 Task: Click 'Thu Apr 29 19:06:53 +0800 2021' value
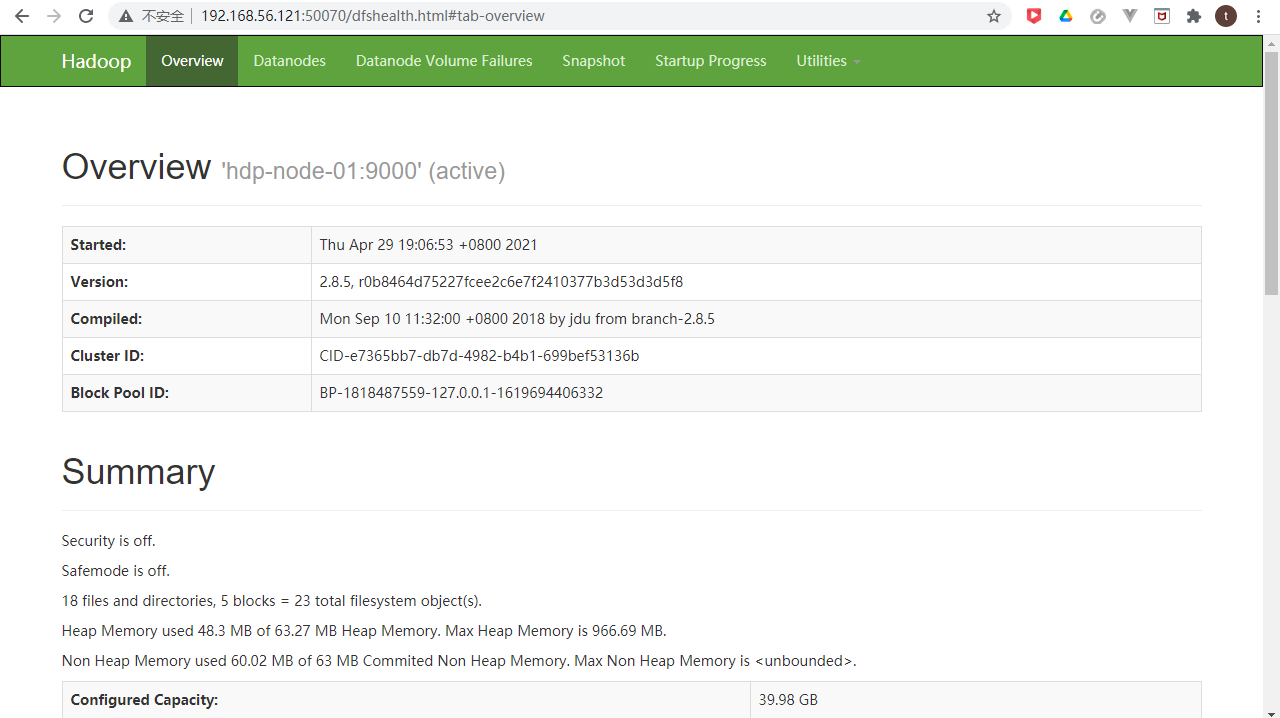pos(429,245)
